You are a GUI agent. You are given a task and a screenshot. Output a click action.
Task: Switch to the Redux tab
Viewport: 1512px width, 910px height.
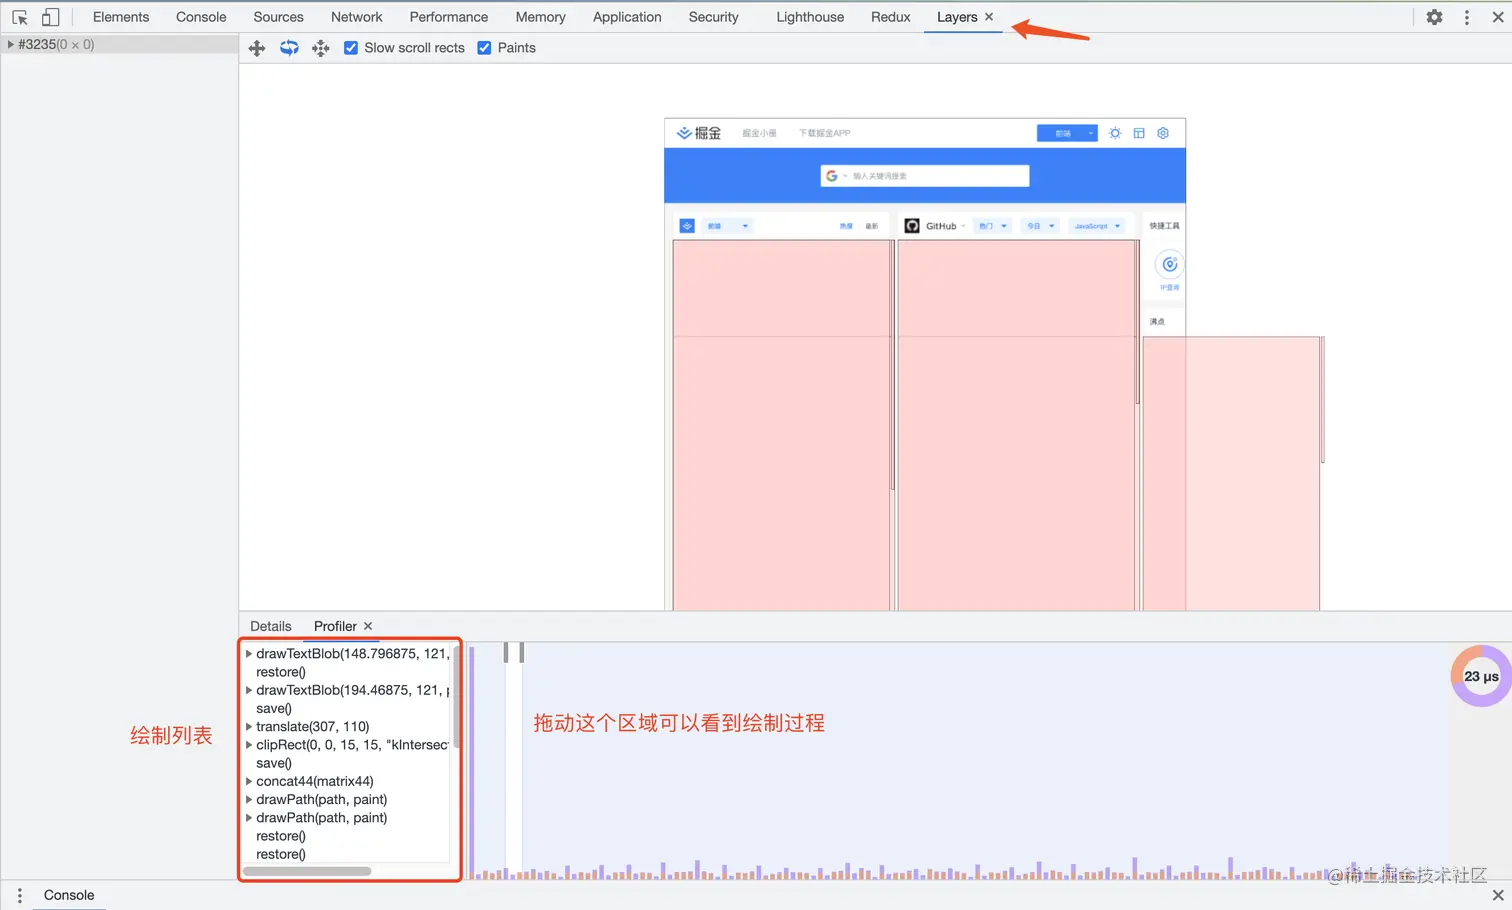coord(891,17)
